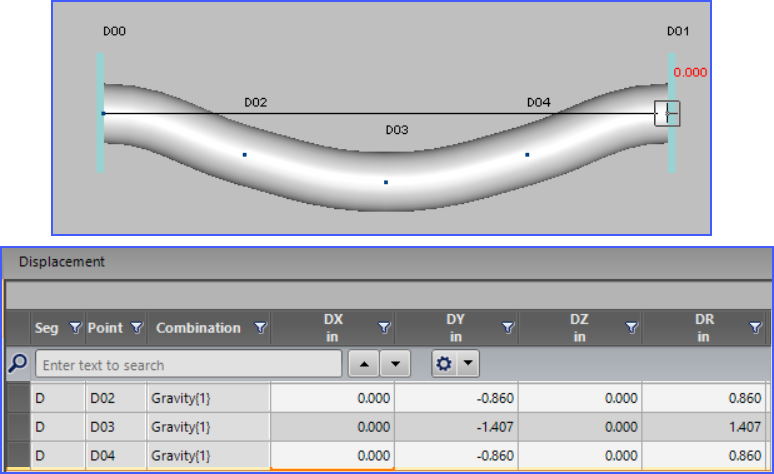Click the D01 anchor symbol on the pipe
774x474 pixels.
(x=667, y=114)
